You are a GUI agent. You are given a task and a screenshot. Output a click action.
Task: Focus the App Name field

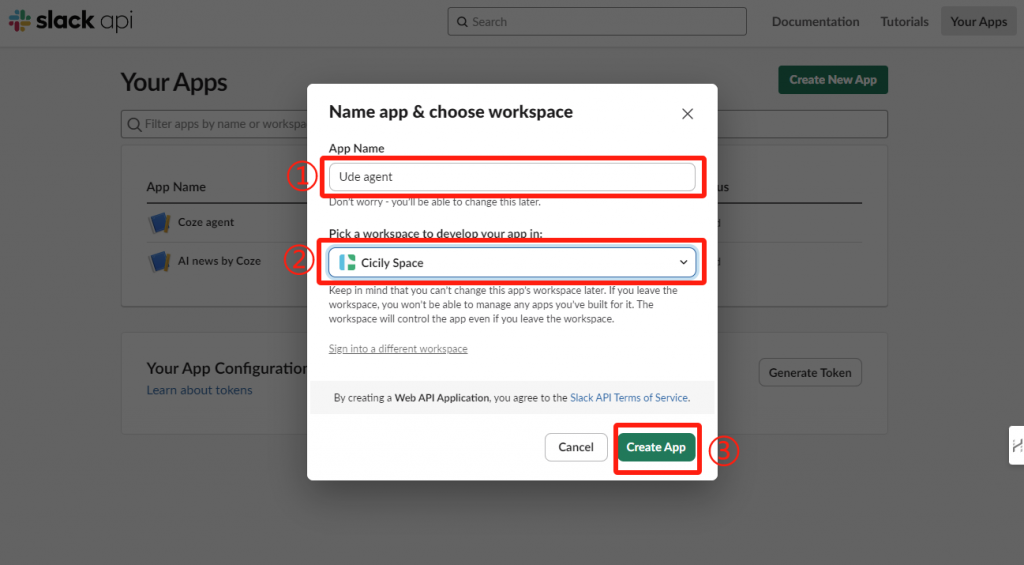click(512, 177)
